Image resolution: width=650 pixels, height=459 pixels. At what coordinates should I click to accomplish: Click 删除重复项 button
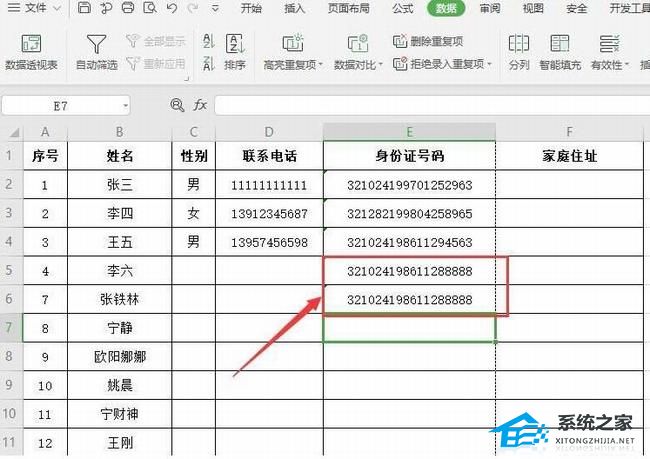point(428,41)
